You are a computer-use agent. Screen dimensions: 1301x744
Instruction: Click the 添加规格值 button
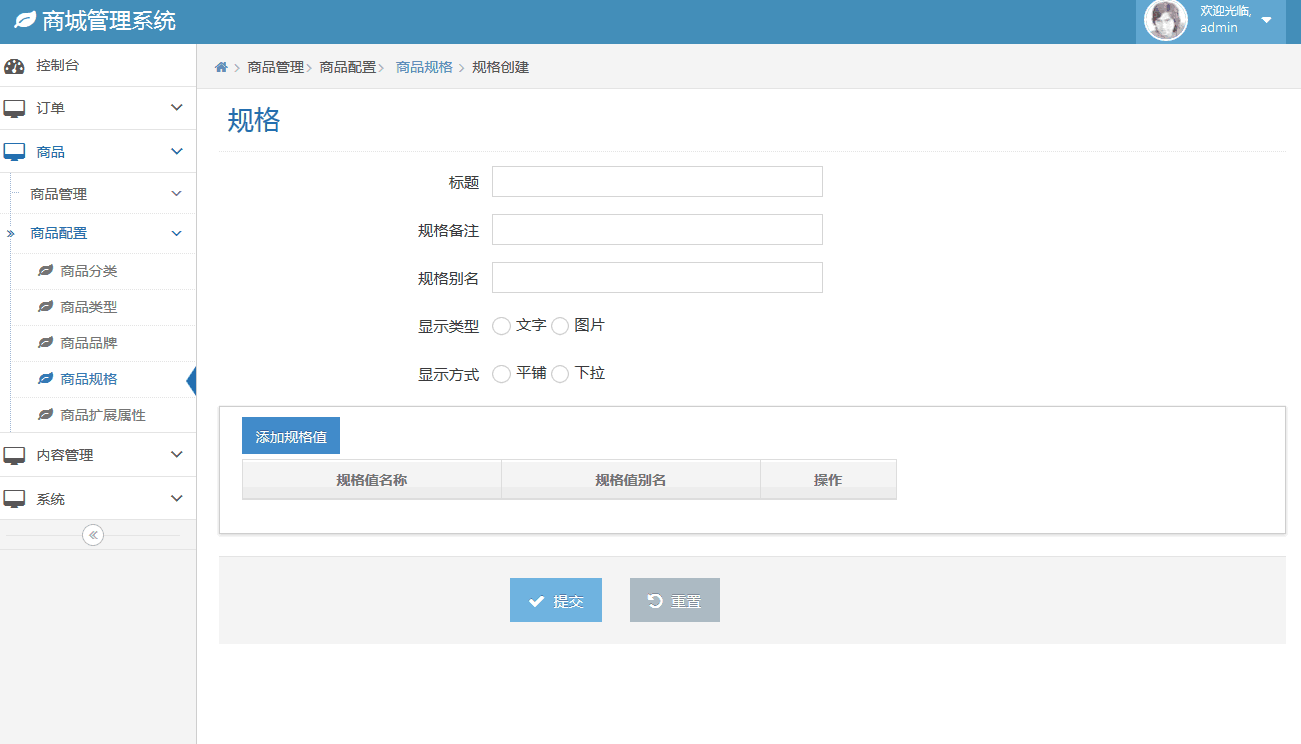tap(291, 436)
